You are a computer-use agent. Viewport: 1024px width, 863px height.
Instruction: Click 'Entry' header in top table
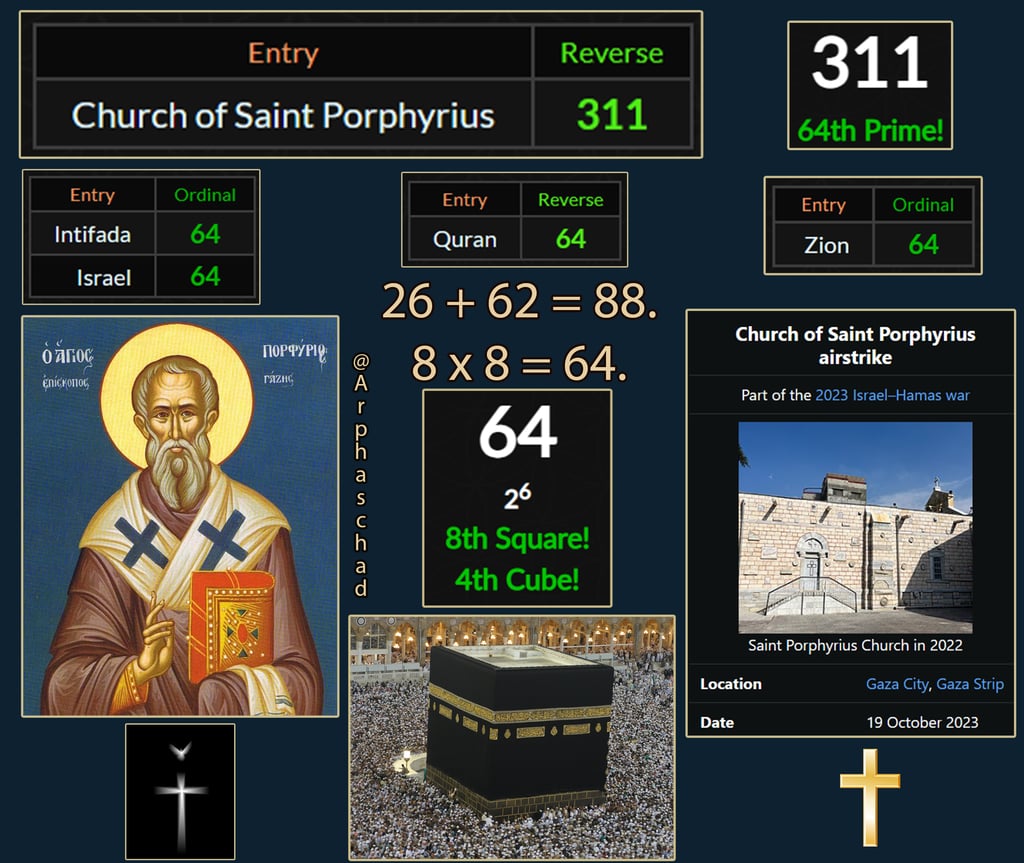pyautogui.click(x=283, y=53)
